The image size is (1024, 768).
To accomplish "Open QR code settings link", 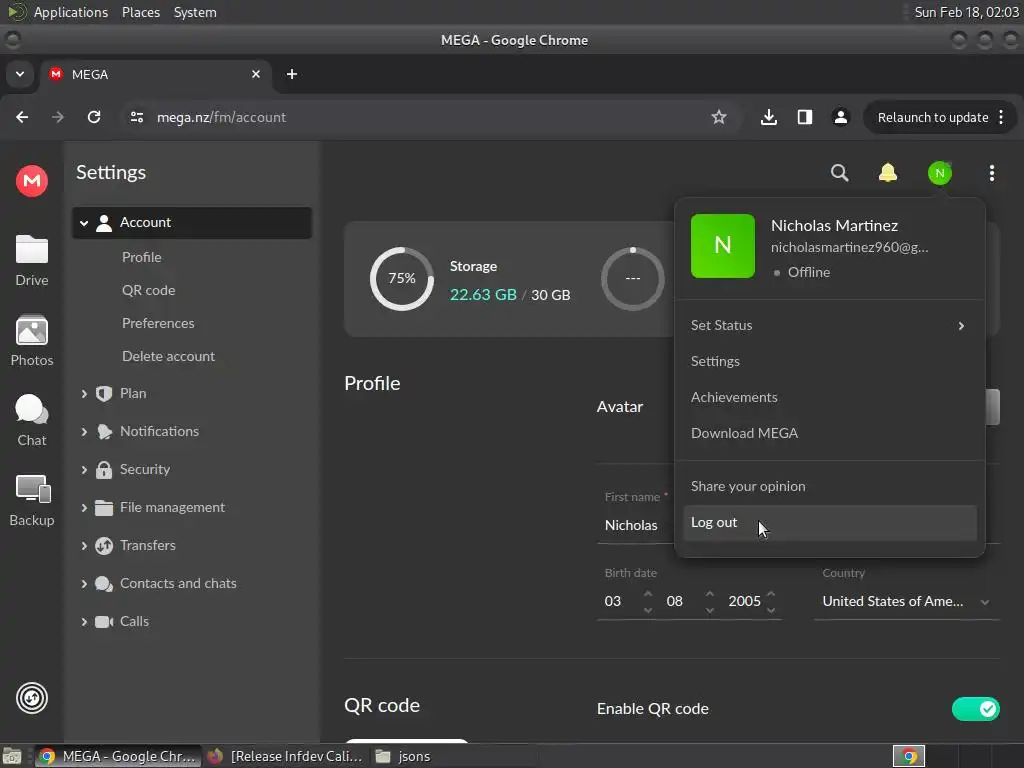I will (148, 290).
